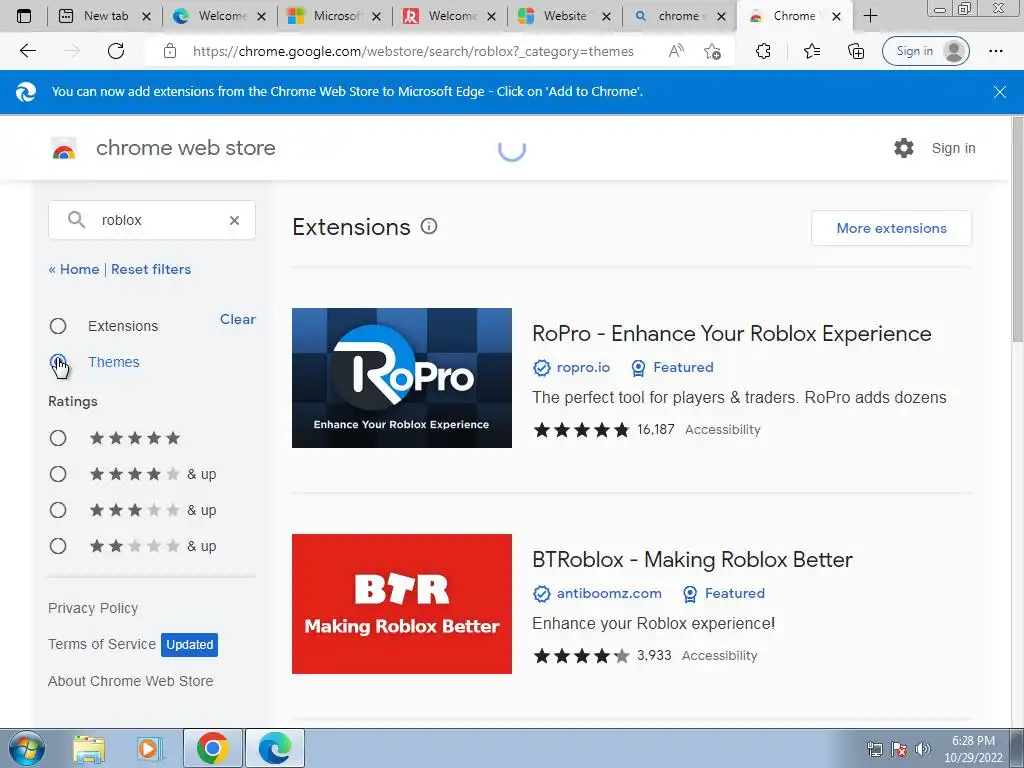This screenshot has height=768, width=1024.
Task: Add this page to favorites star
Action: click(712, 51)
